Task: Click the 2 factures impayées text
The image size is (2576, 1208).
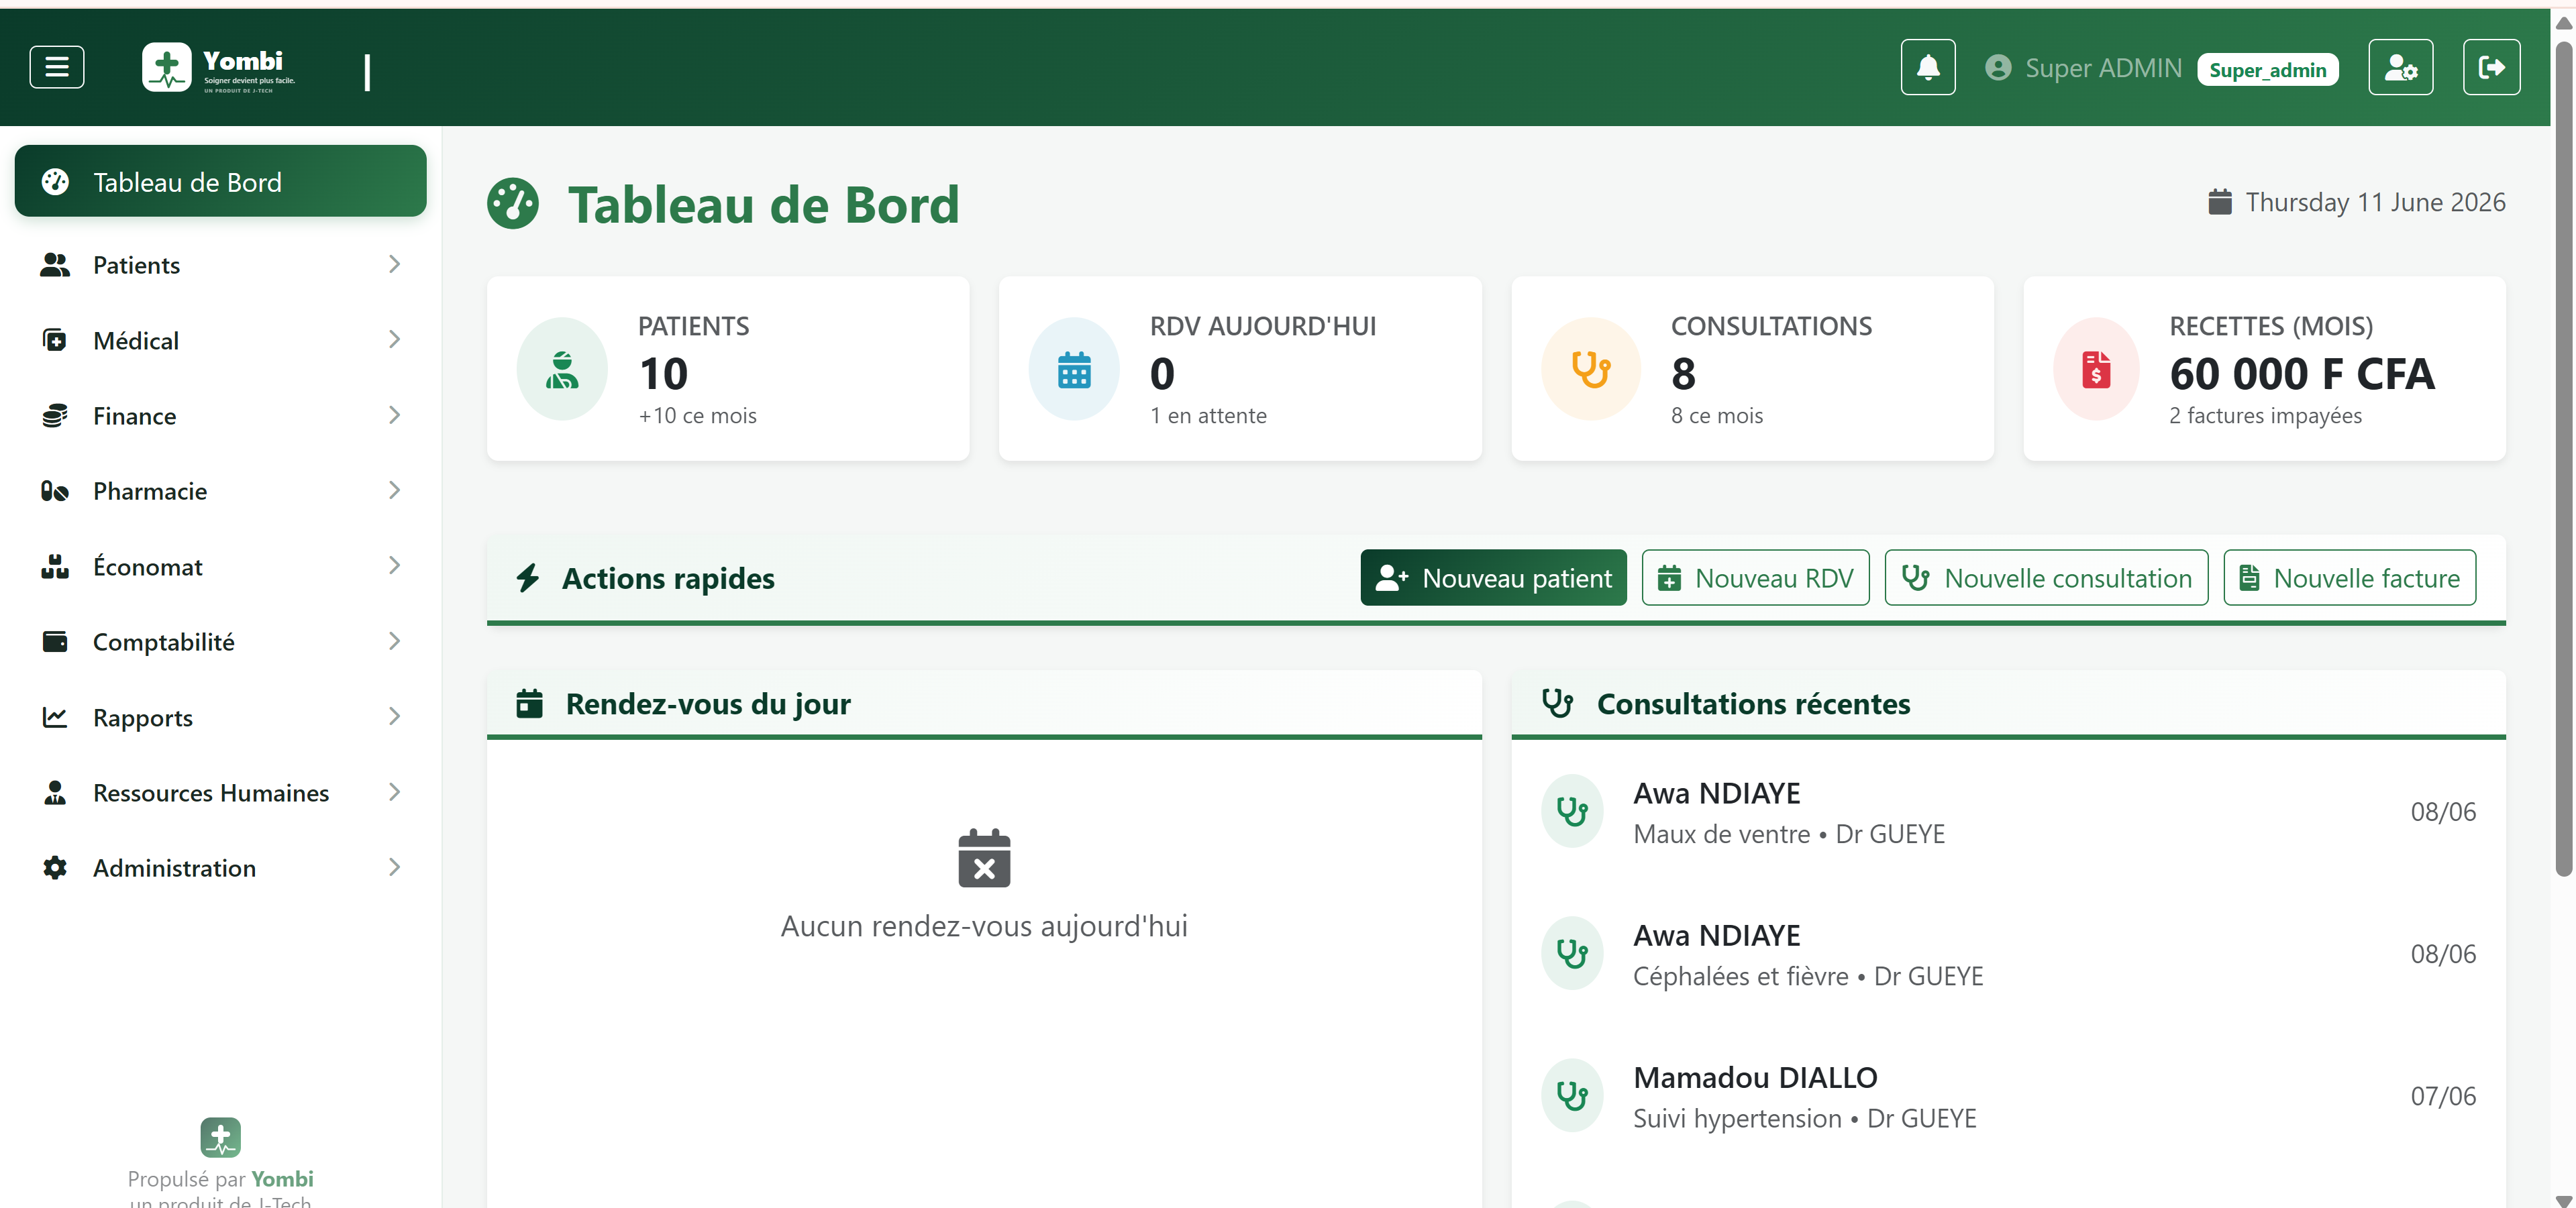Action: pyautogui.click(x=2265, y=415)
